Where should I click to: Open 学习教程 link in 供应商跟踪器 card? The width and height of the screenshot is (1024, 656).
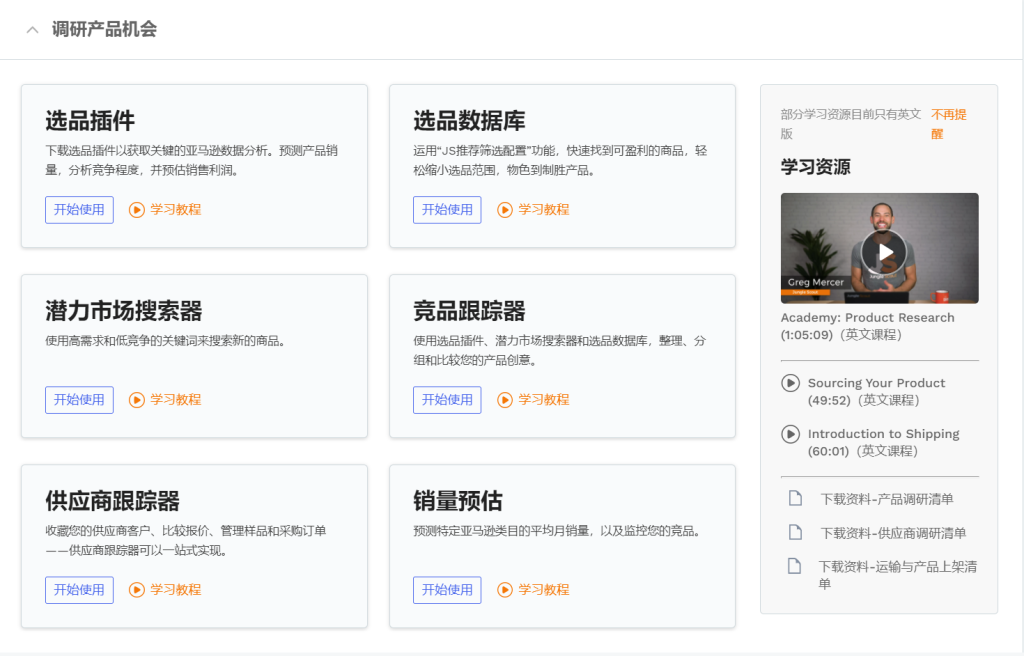point(176,590)
